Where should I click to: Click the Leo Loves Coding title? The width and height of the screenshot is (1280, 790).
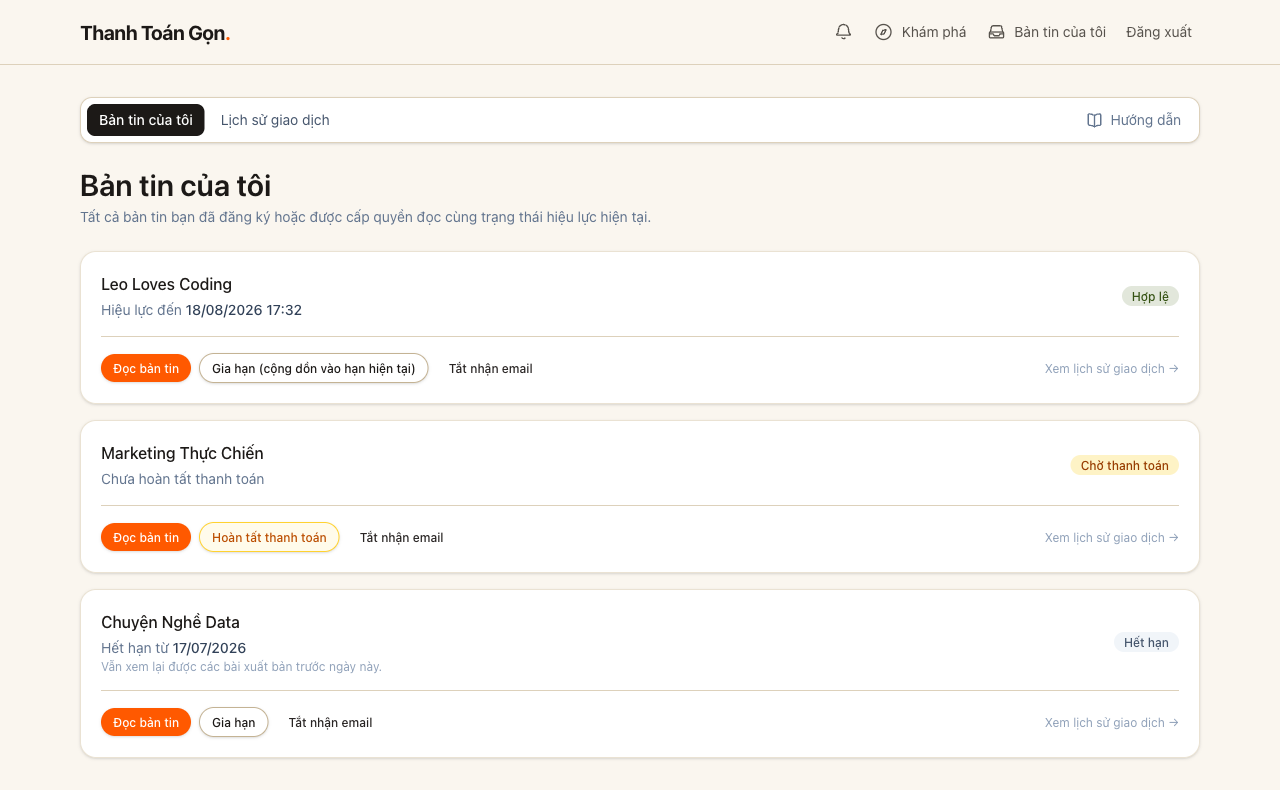166,284
